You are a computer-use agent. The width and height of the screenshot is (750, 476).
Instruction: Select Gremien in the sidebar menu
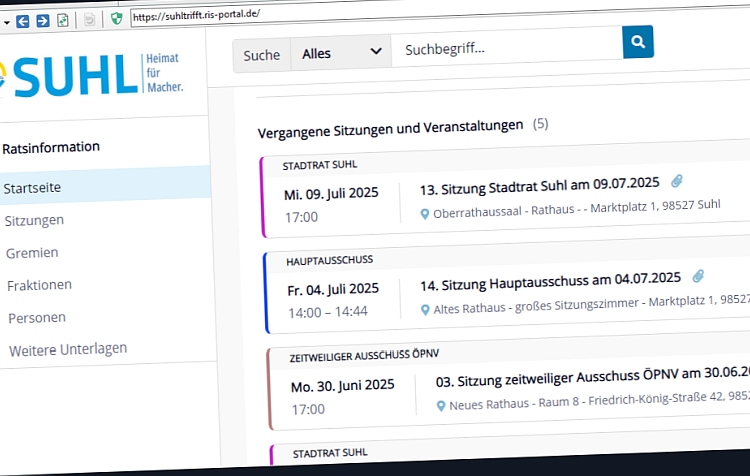point(32,253)
